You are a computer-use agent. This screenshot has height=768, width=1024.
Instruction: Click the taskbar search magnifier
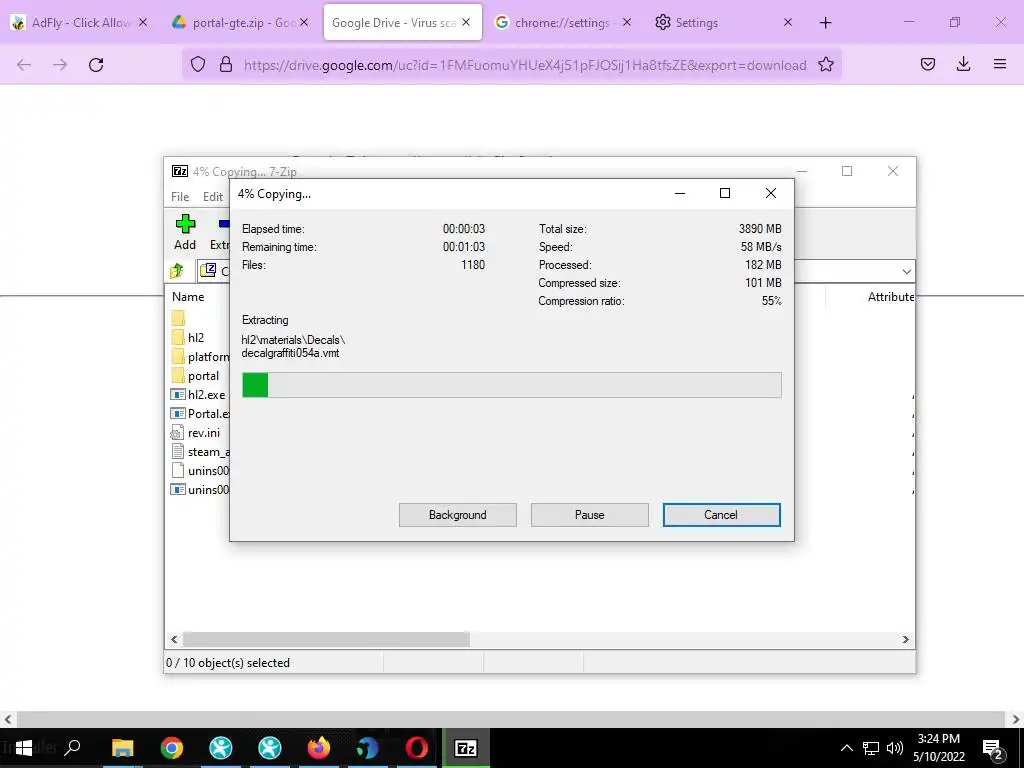(x=72, y=748)
